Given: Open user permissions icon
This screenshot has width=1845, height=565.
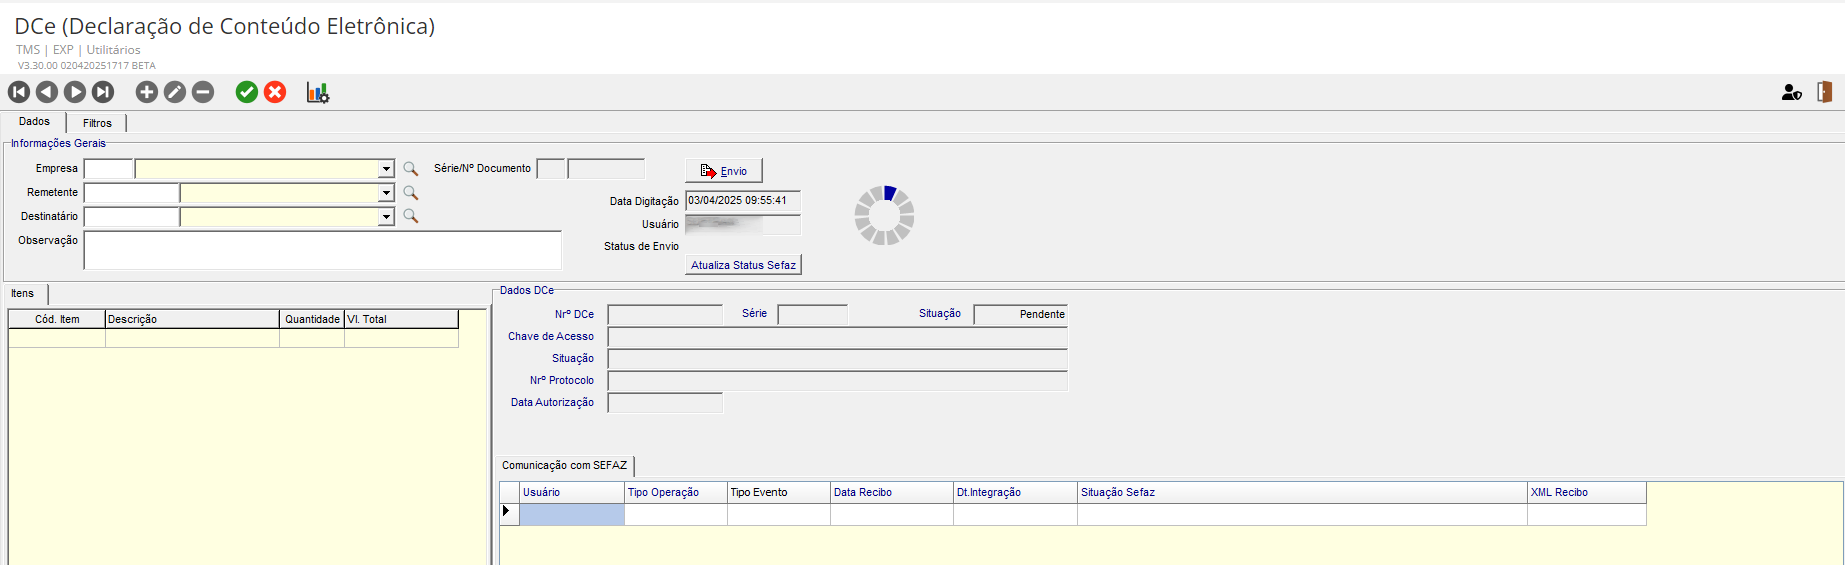Looking at the screenshot, I should pyautogui.click(x=1792, y=92).
